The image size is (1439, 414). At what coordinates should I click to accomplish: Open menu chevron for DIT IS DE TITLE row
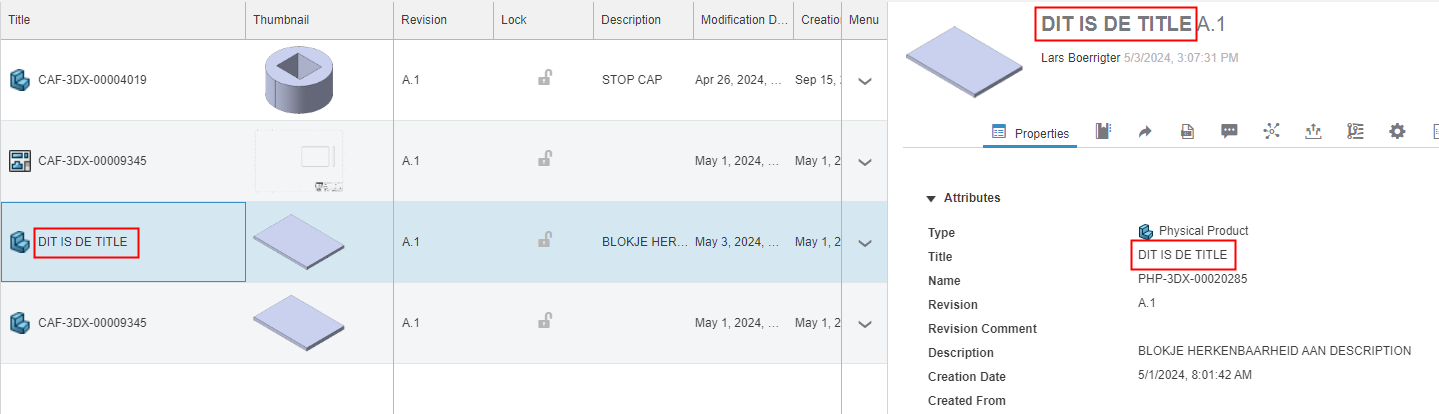865,243
